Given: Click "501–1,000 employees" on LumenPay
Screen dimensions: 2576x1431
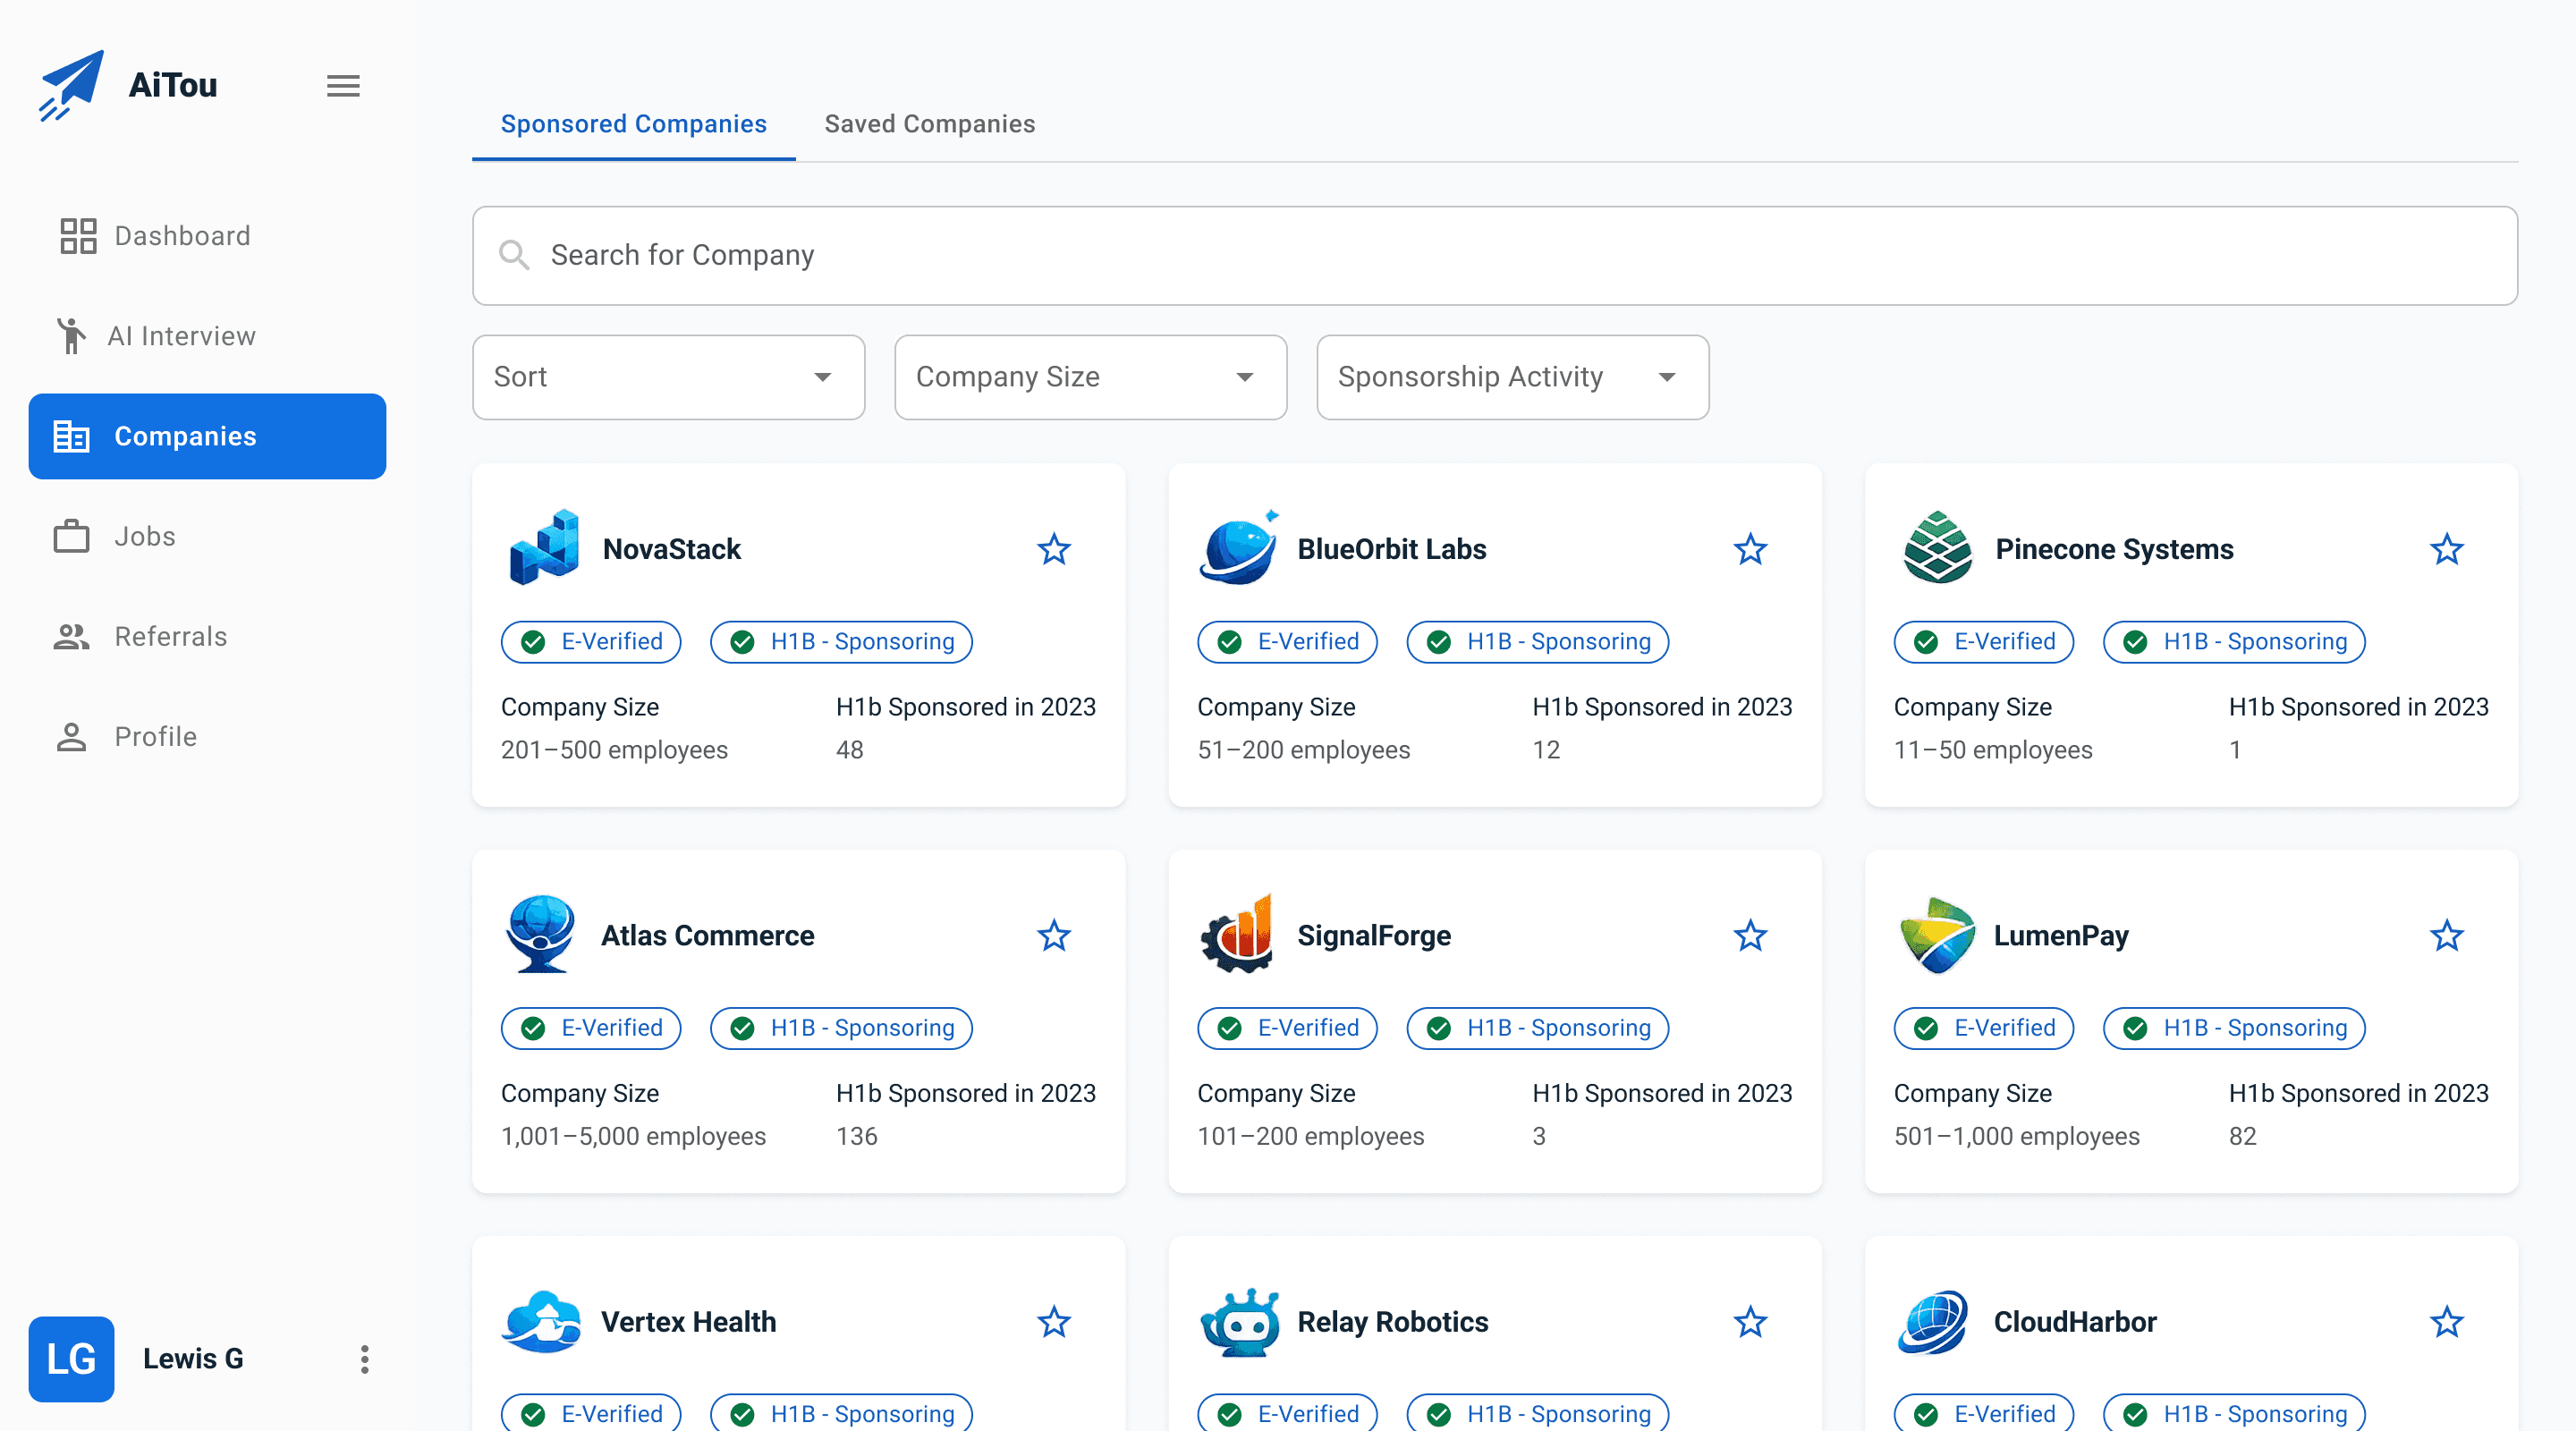Looking at the screenshot, I should tap(2016, 1137).
